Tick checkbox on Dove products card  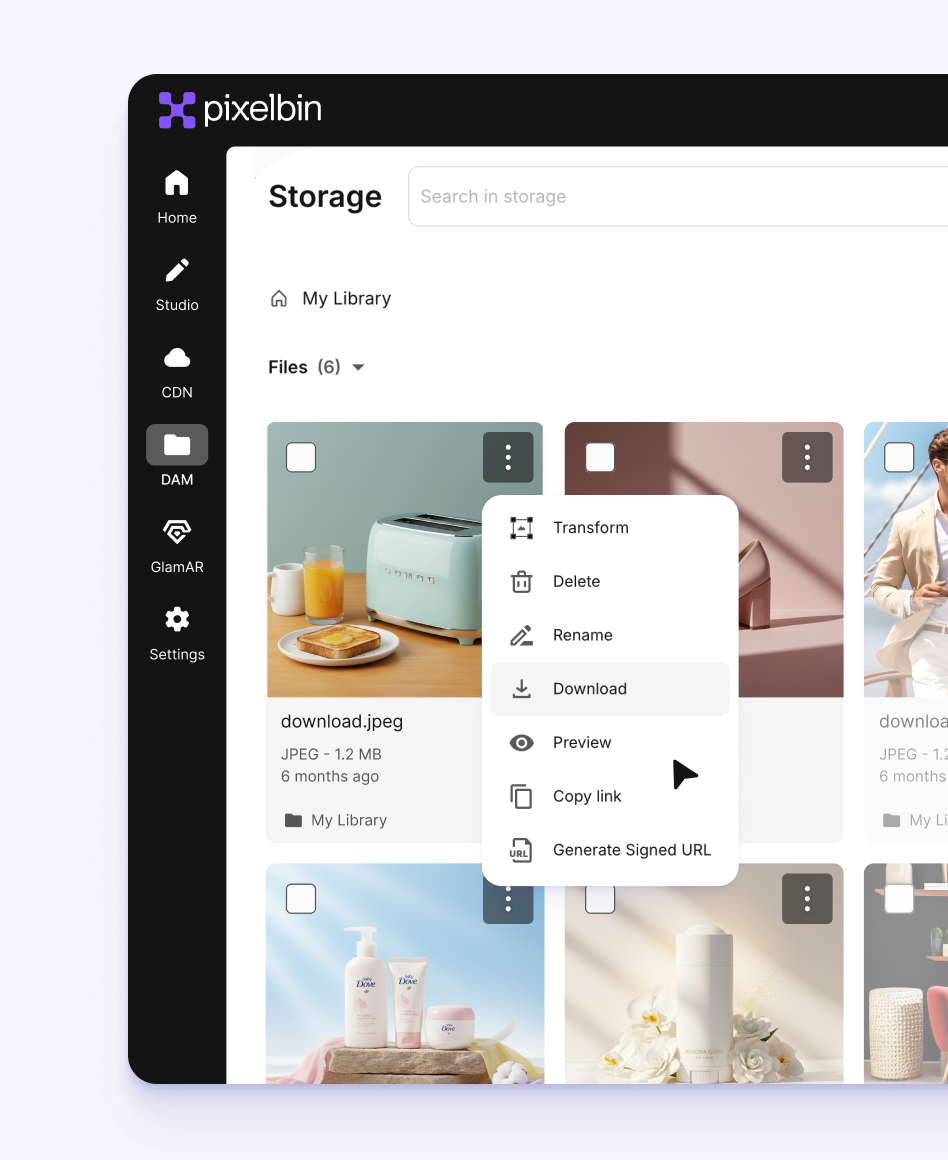coord(301,898)
